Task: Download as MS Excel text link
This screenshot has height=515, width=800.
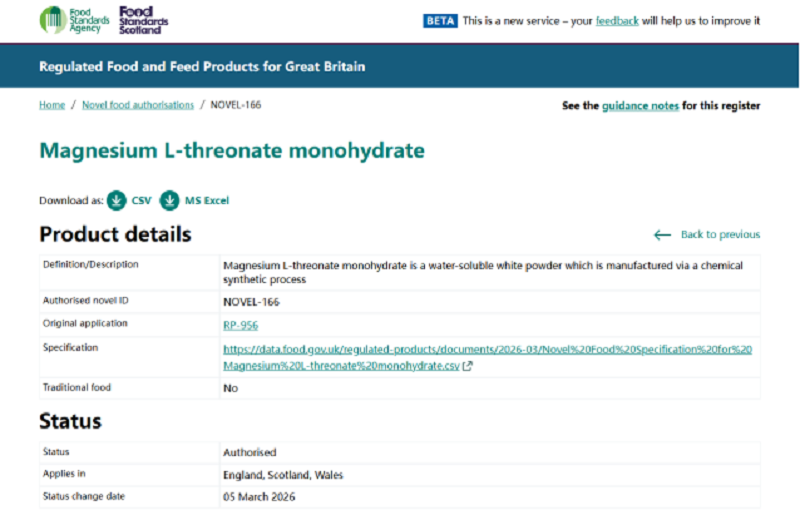Action: [x=206, y=201]
